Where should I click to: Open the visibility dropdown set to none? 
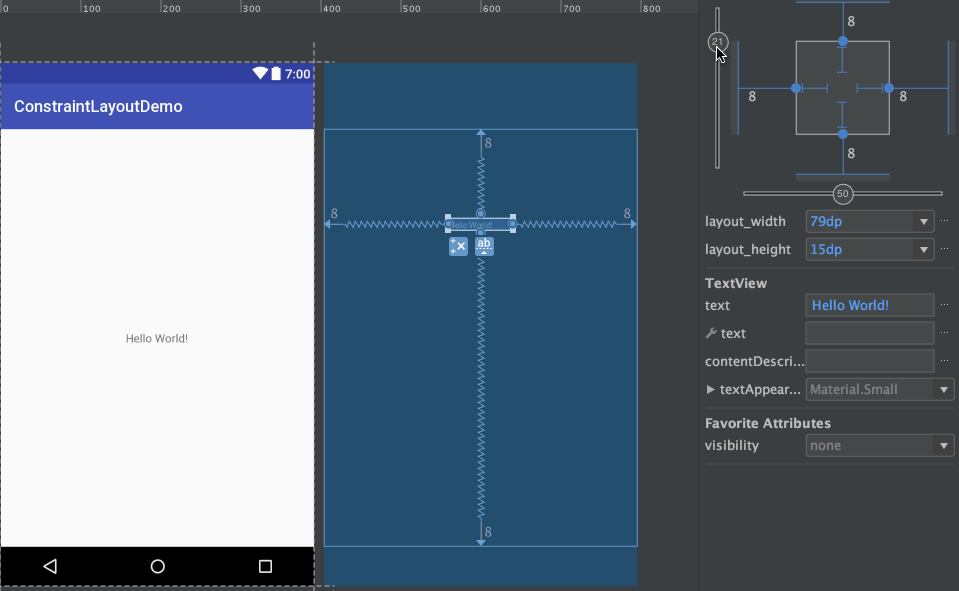coord(879,445)
